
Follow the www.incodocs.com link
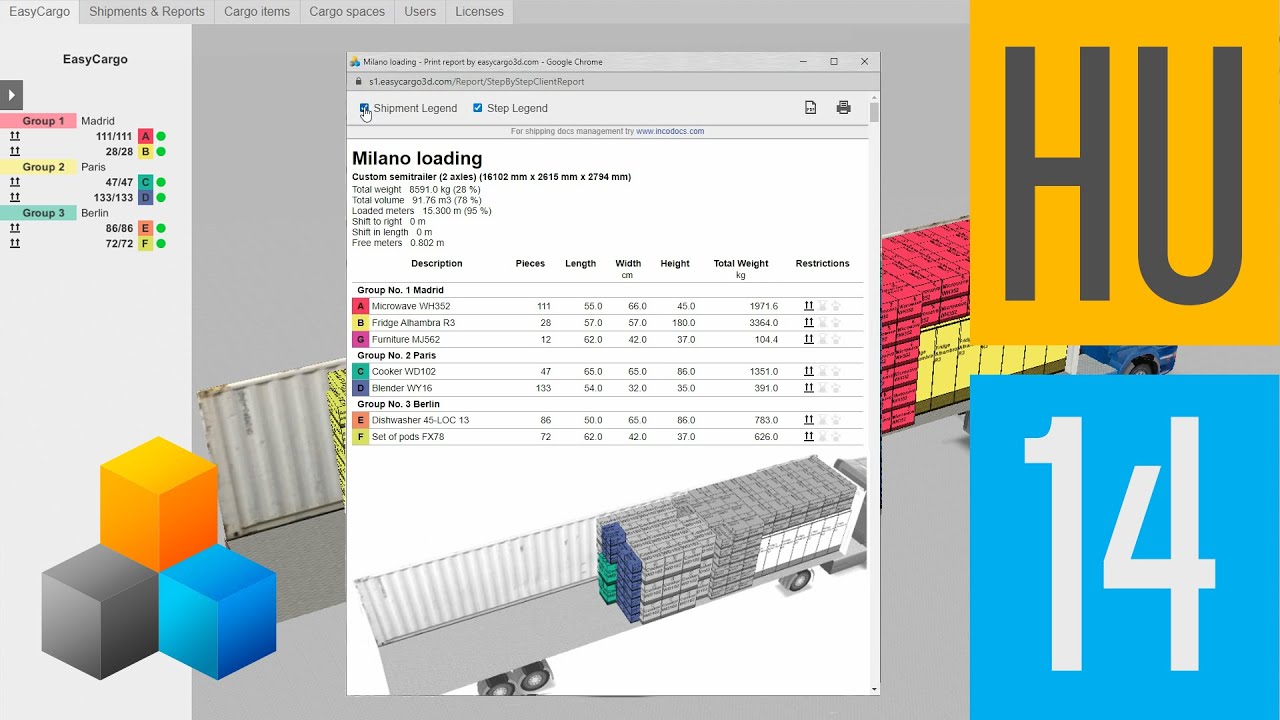click(670, 131)
